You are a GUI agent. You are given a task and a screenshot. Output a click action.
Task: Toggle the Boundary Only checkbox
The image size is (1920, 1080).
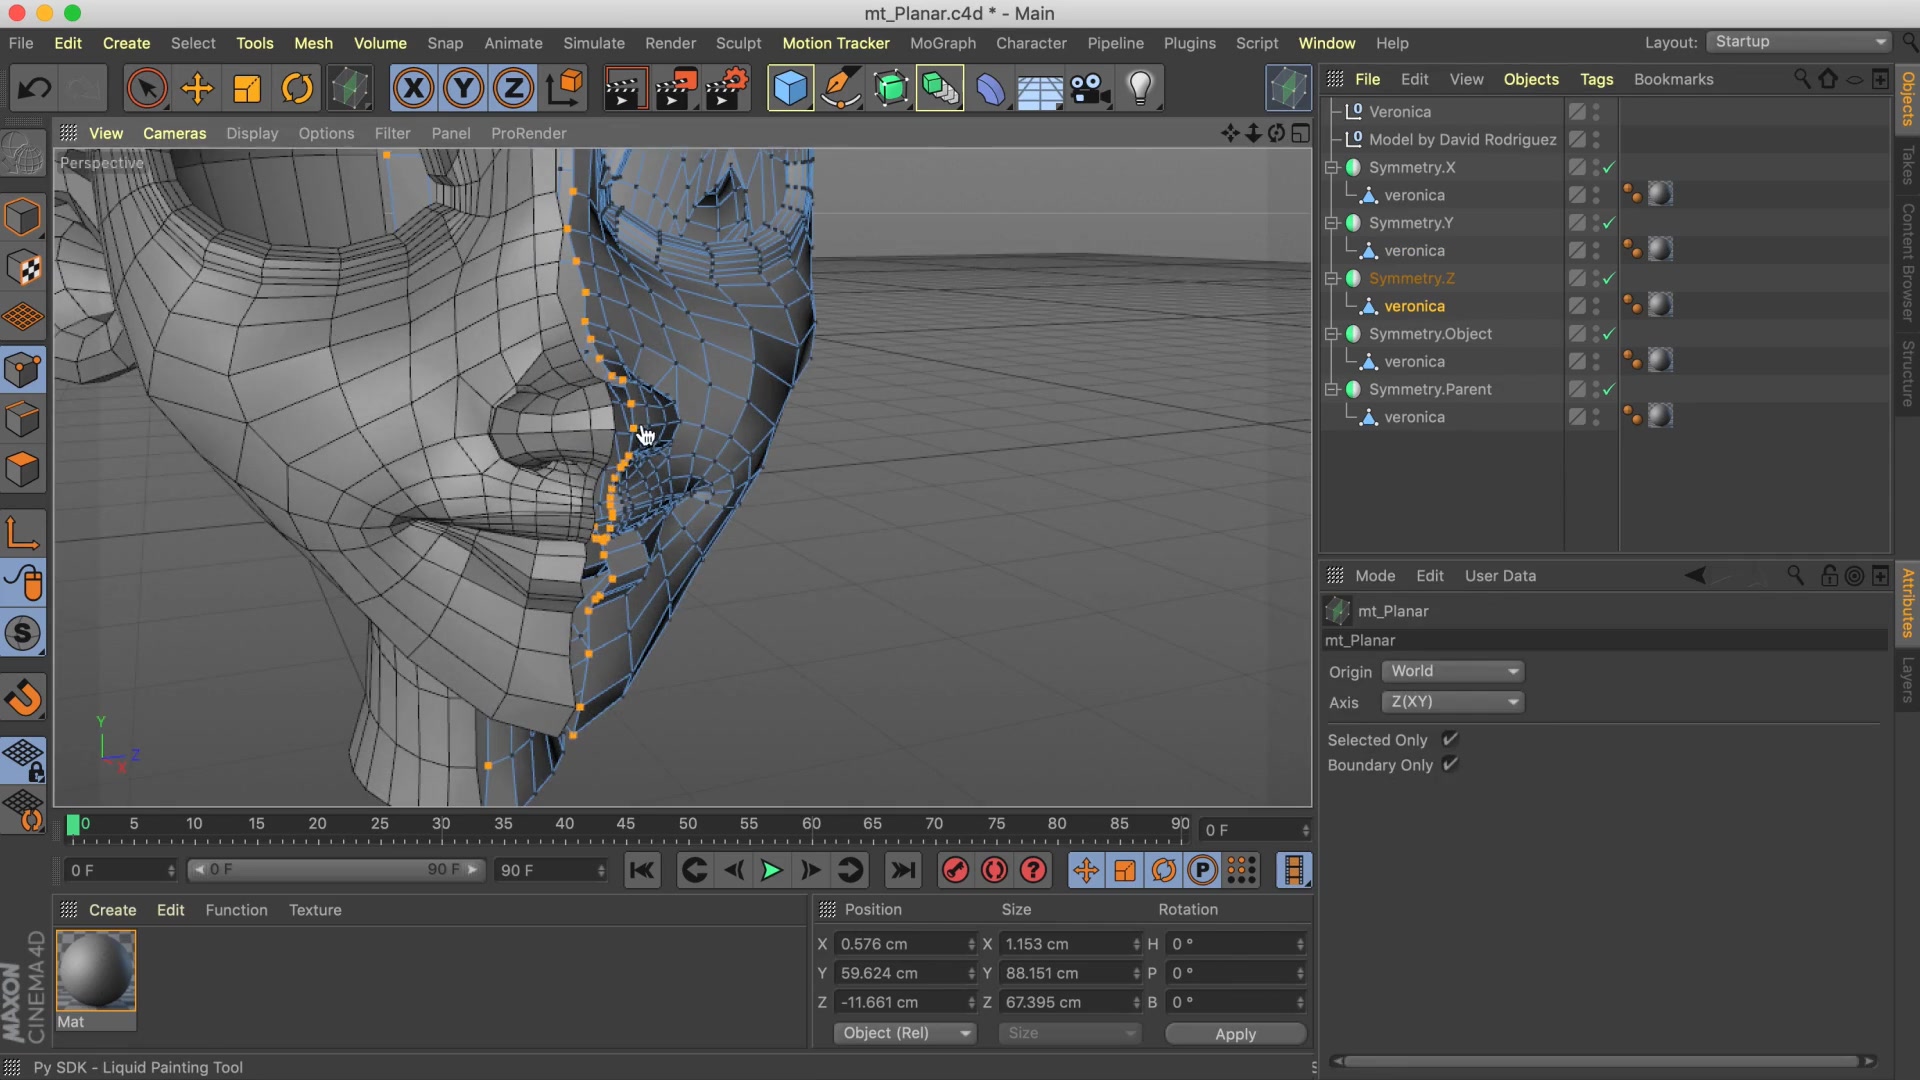pos(1450,764)
